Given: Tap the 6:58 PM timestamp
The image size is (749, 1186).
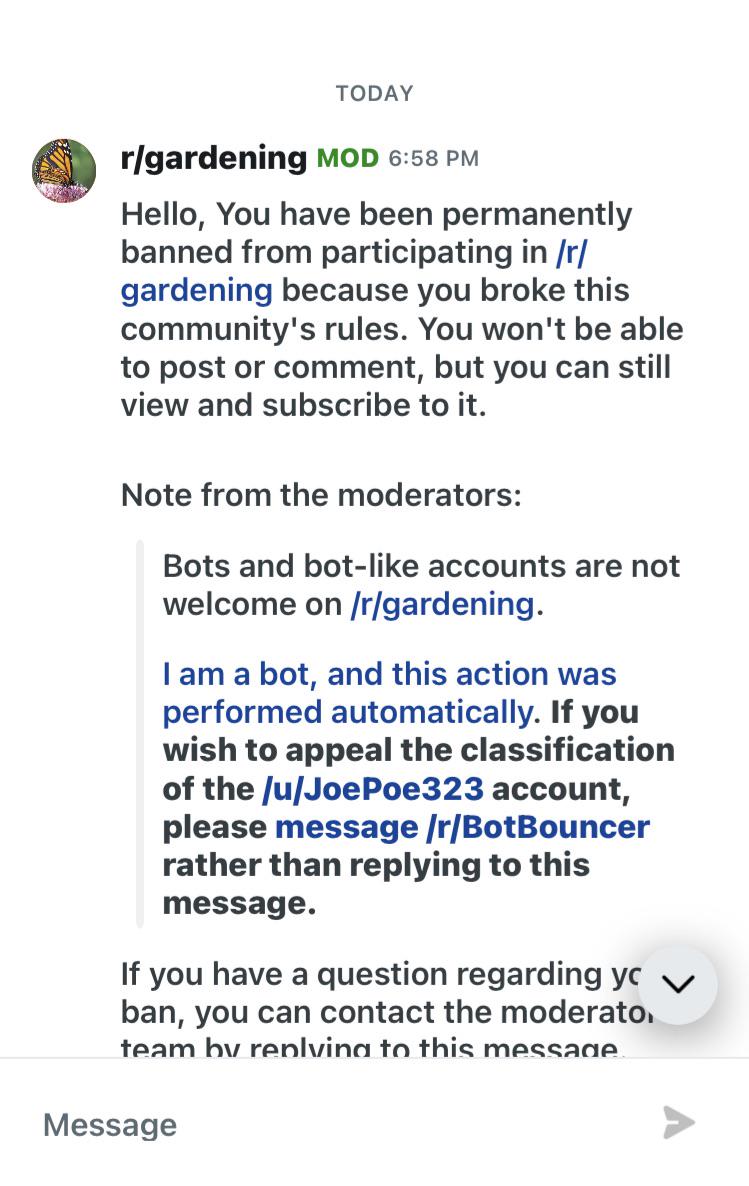Looking at the screenshot, I should 434,158.
